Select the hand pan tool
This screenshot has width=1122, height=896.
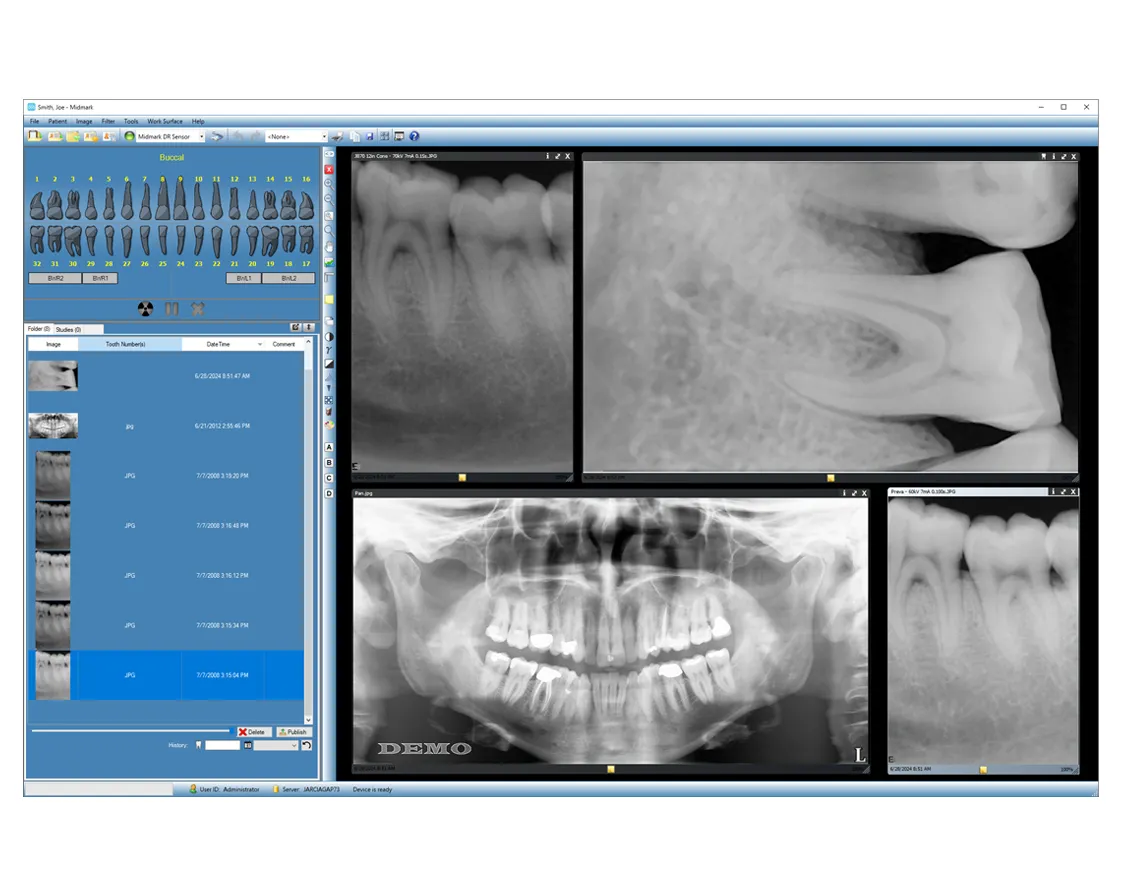click(x=329, y=246)
